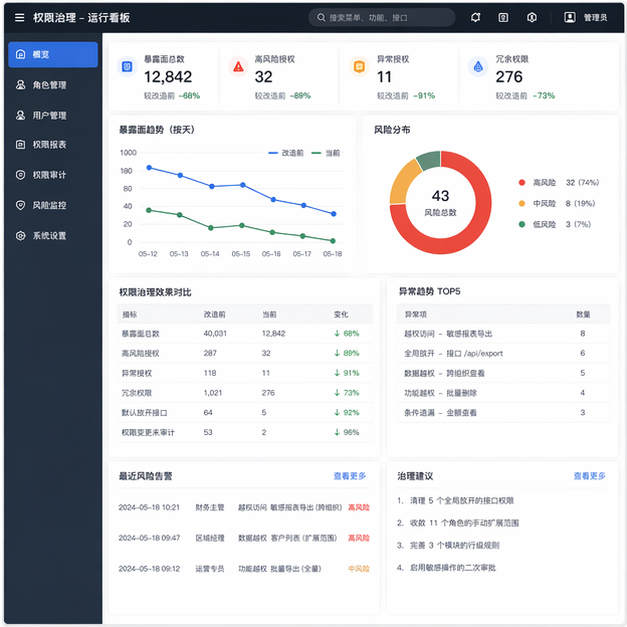
Task: Click the red warning 高风险授权 card icon
Action: coord(238,66)
